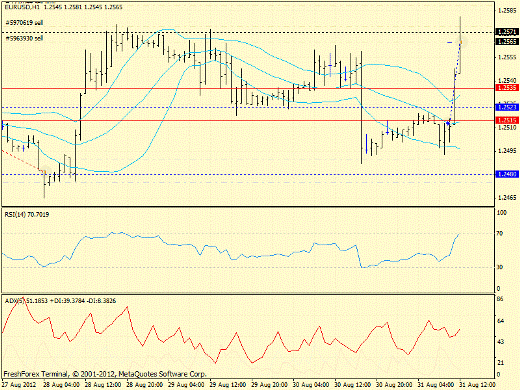Click the blue 1.2523 level price tag

click(507, 107)
